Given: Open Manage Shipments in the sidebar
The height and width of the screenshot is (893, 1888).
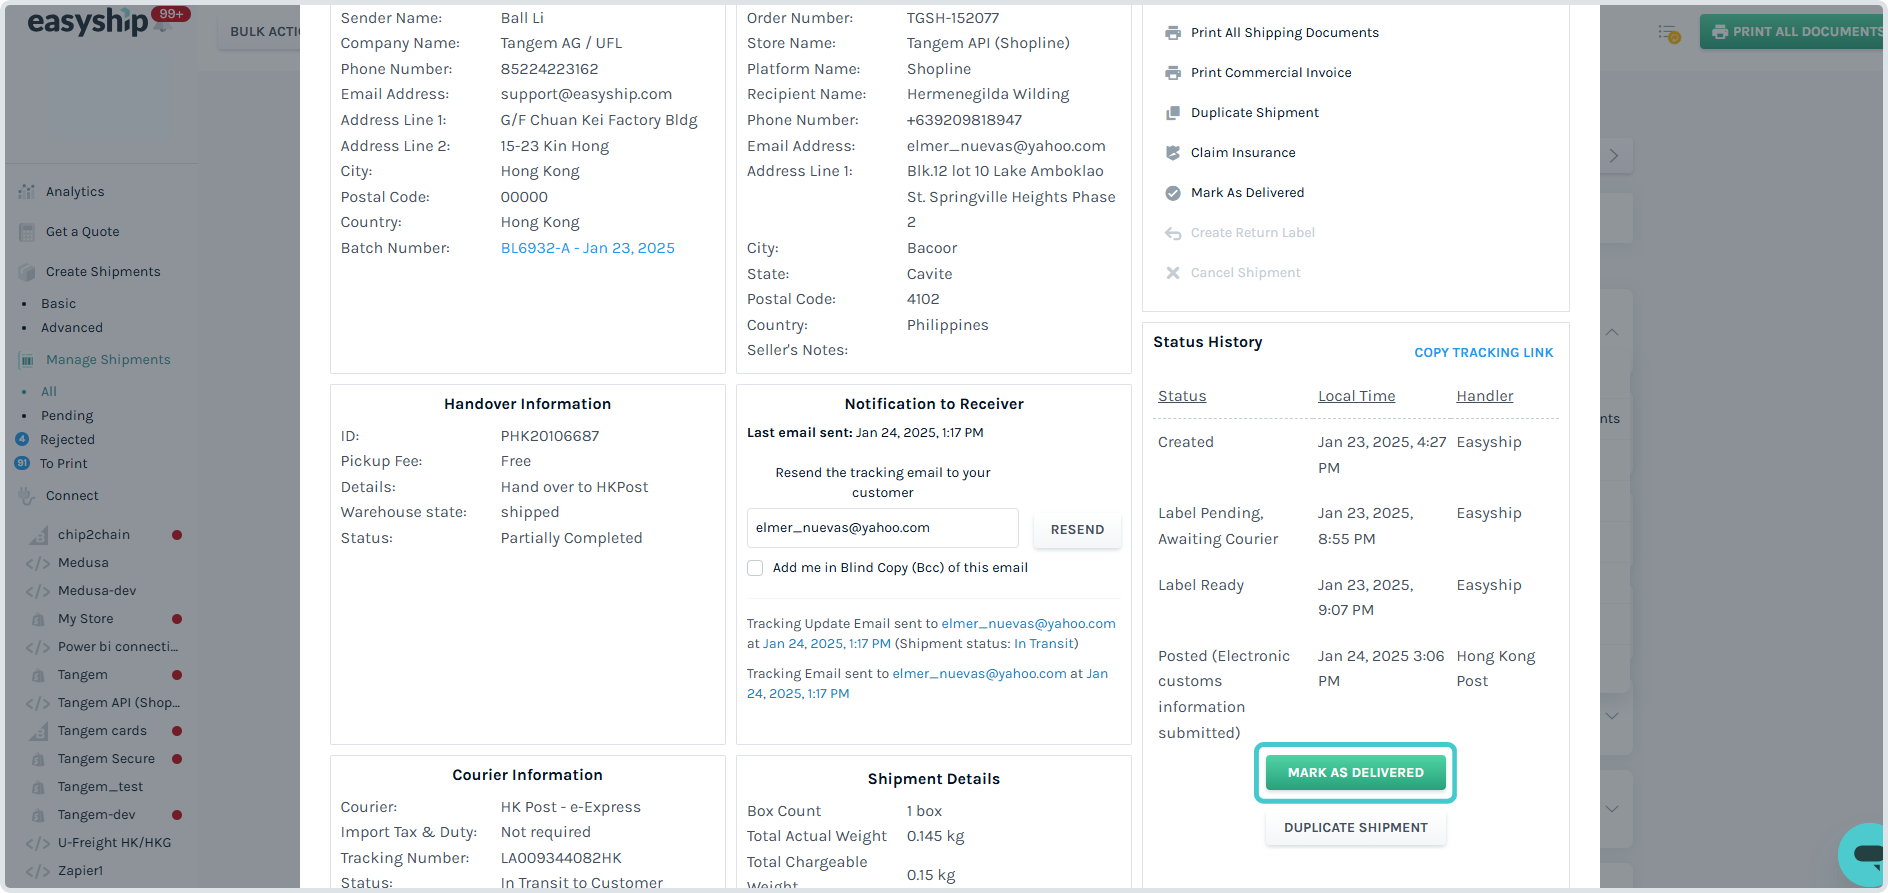Looking at the screenshot, I should pos(108,360).
